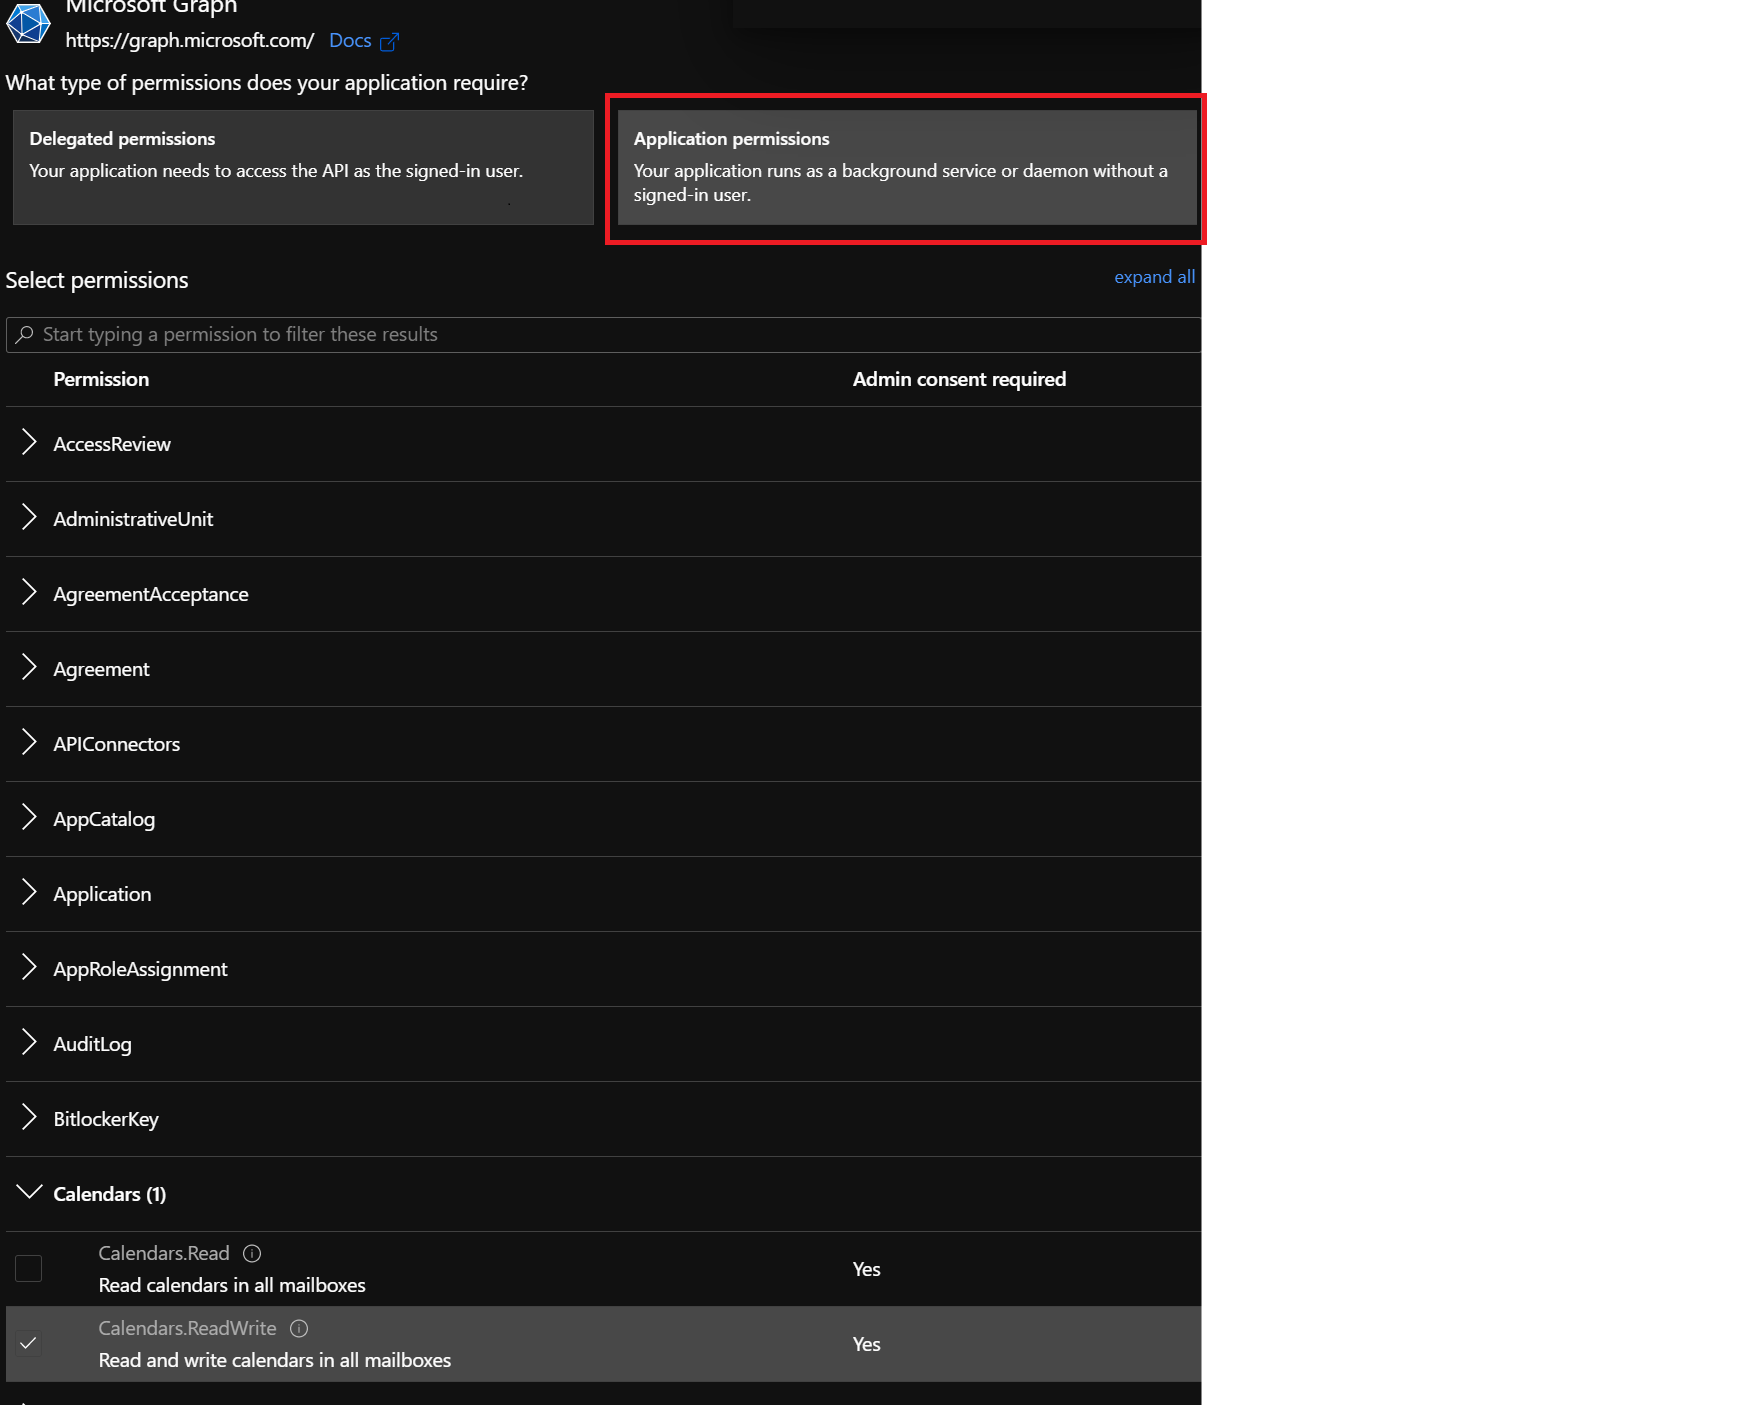This screenshot has height=1405, width=1743.
Task: Enable the Calendars.Read permission checkbox
Action: point(29,1268)
